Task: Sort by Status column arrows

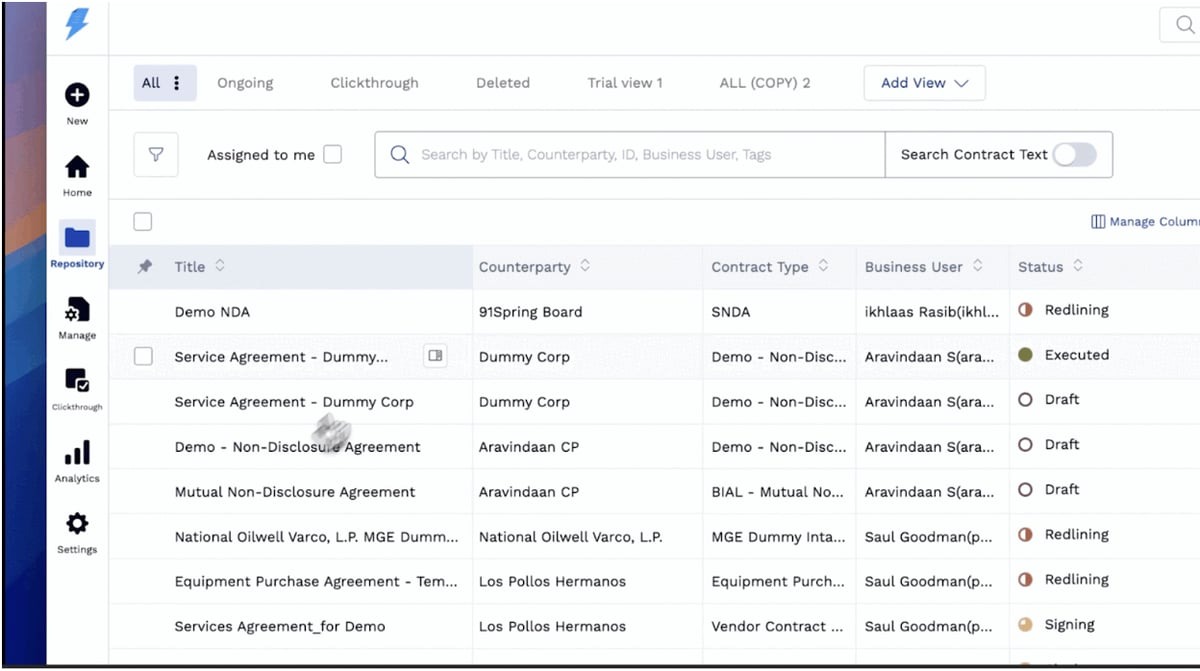Action: [x=1078, y=266]
